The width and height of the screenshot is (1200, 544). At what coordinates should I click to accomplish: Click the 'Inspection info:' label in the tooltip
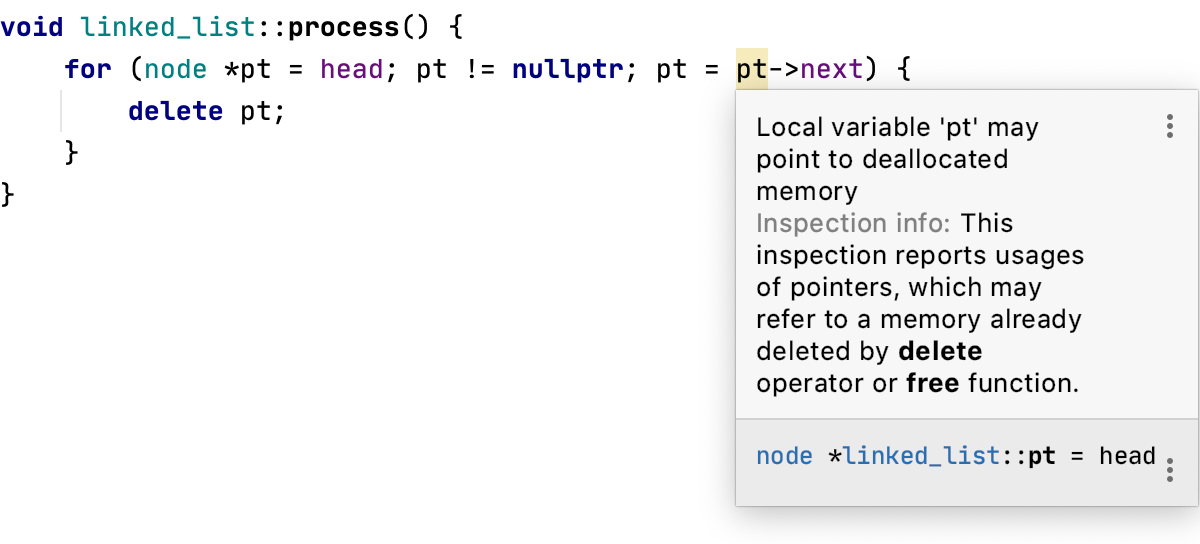[x=853, y=223]
